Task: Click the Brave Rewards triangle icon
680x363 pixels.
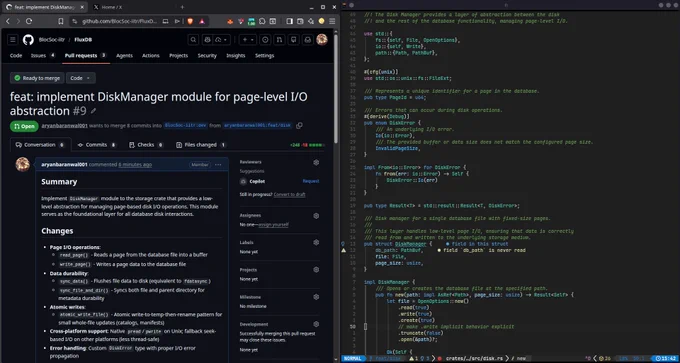Action: pos(202,21)
